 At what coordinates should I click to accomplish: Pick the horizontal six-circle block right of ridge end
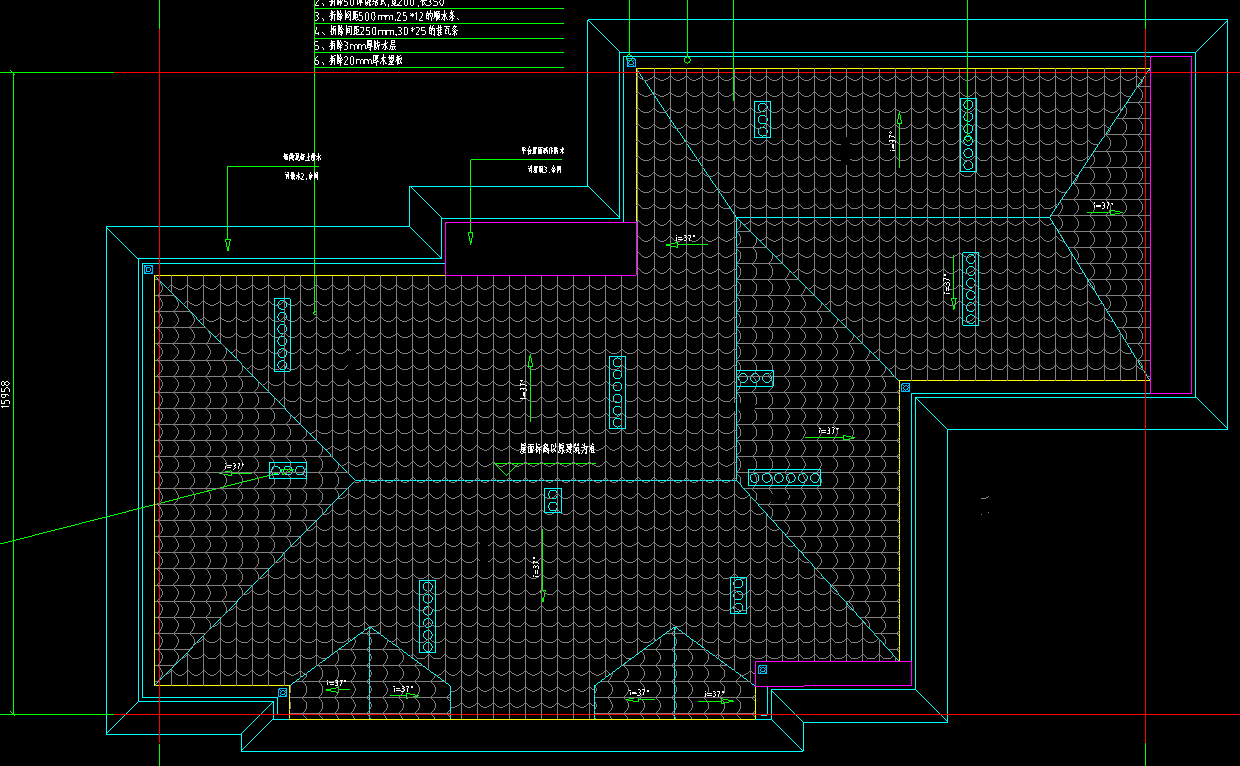(x=784, y=478)
